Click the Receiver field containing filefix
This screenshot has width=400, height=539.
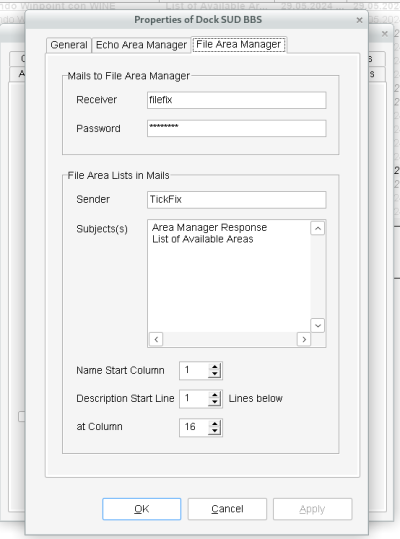click(236, 100)
